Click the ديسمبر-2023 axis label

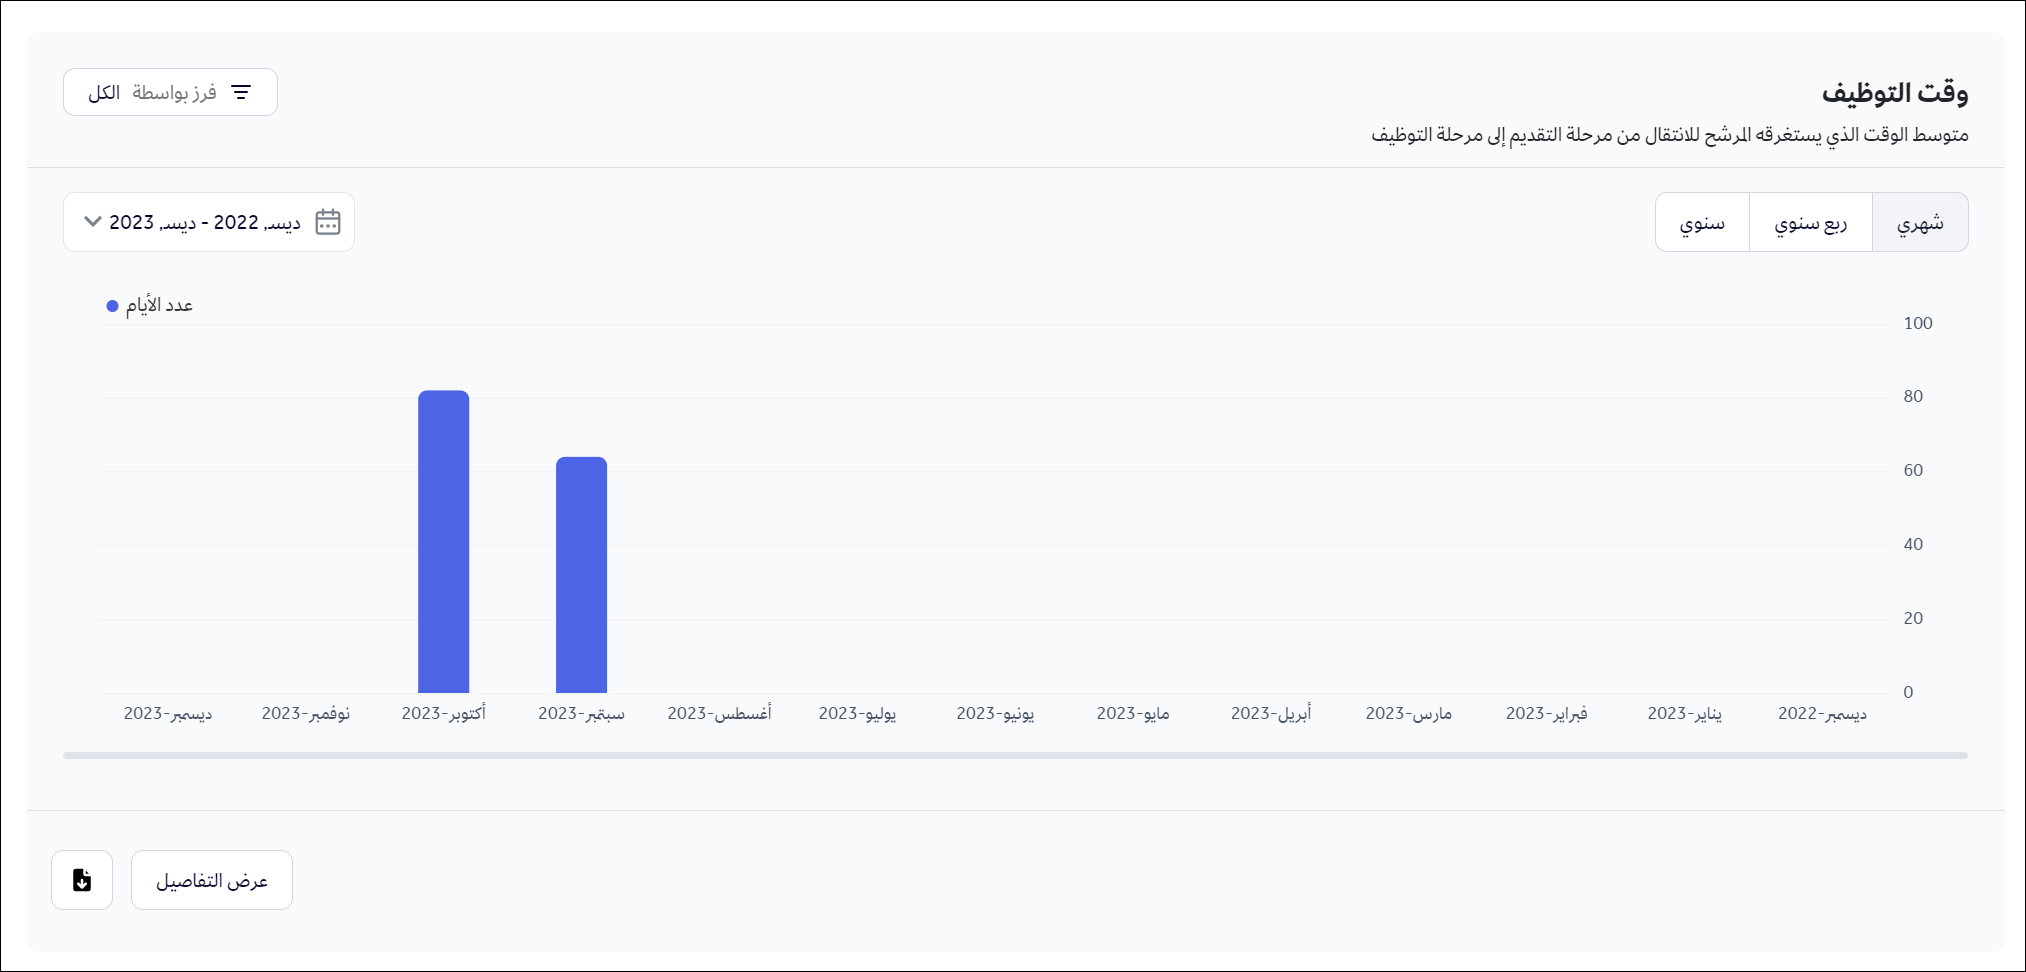[168, 713]
